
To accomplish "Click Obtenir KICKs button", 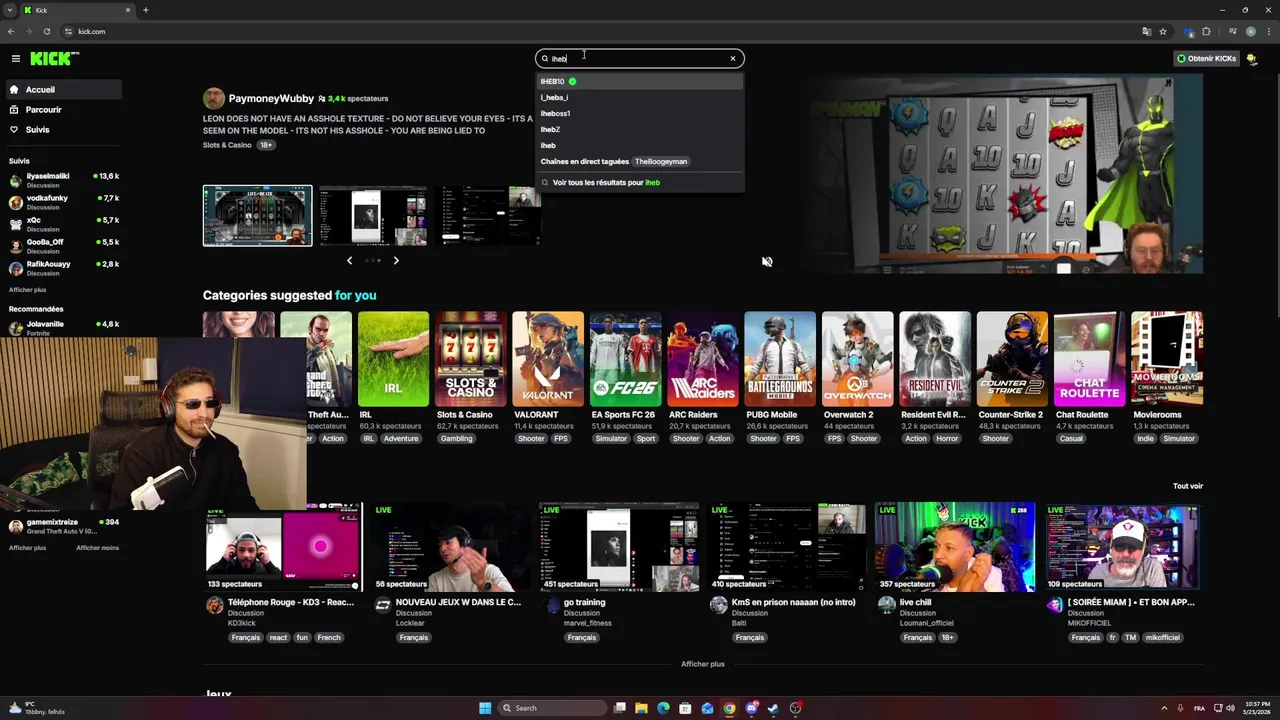I will pos(1207,59).
